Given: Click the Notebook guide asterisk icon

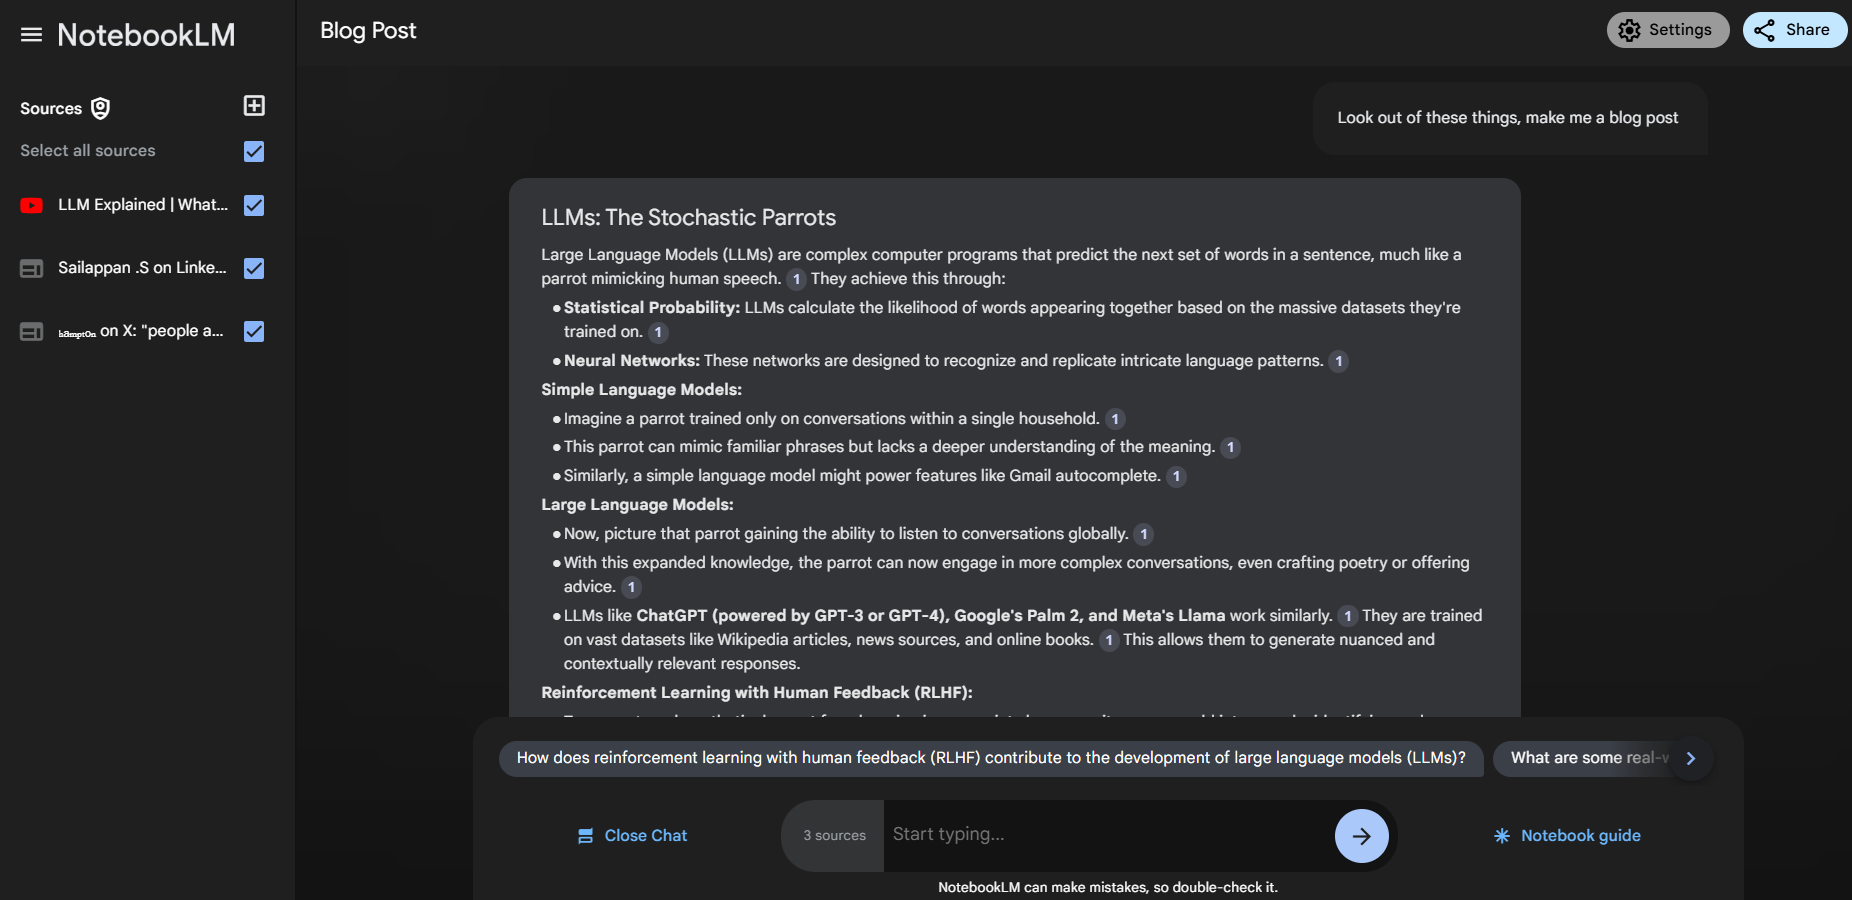Looking at the screenshot, I should (1501, 836).
